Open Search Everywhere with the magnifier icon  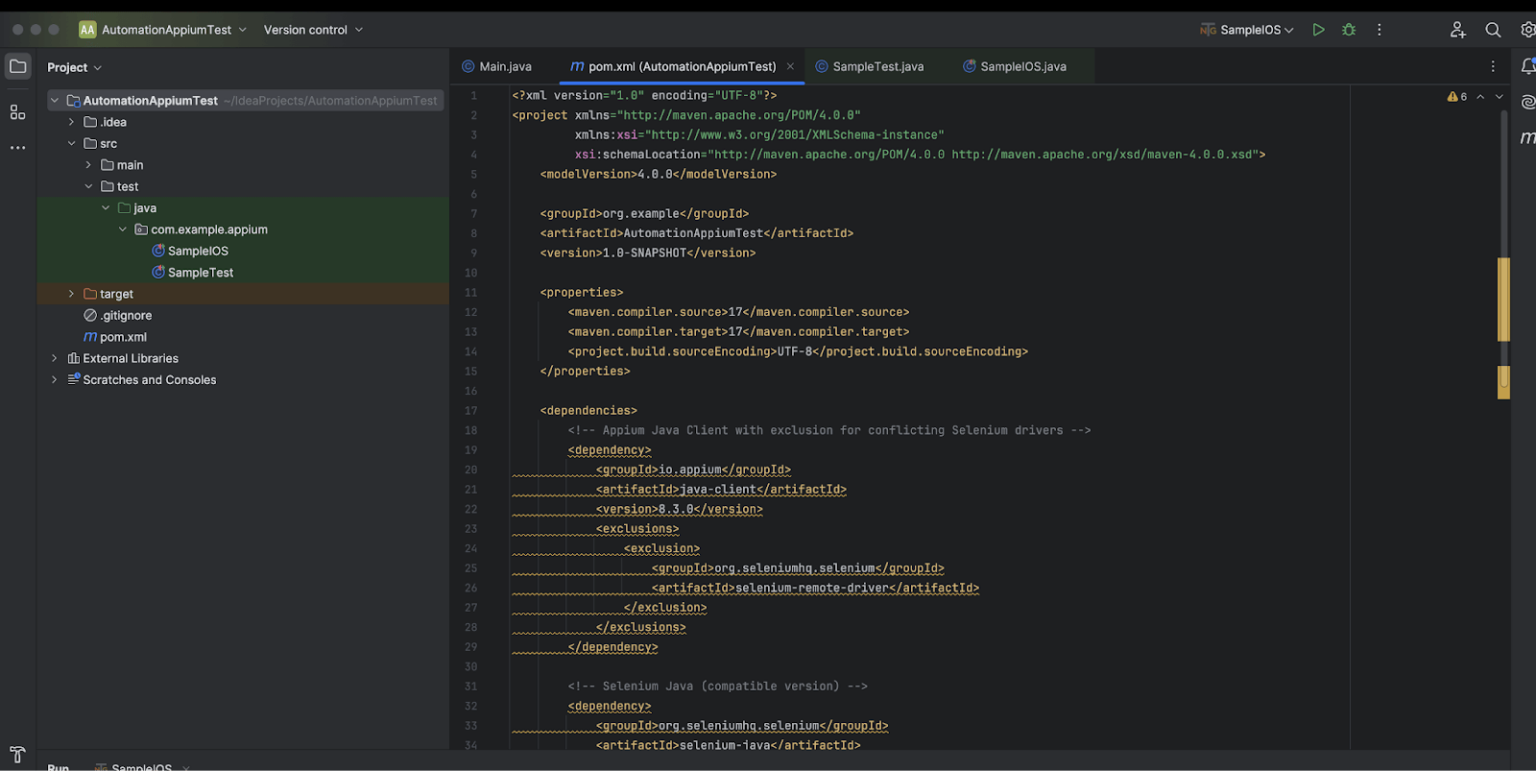[1493, 29]
